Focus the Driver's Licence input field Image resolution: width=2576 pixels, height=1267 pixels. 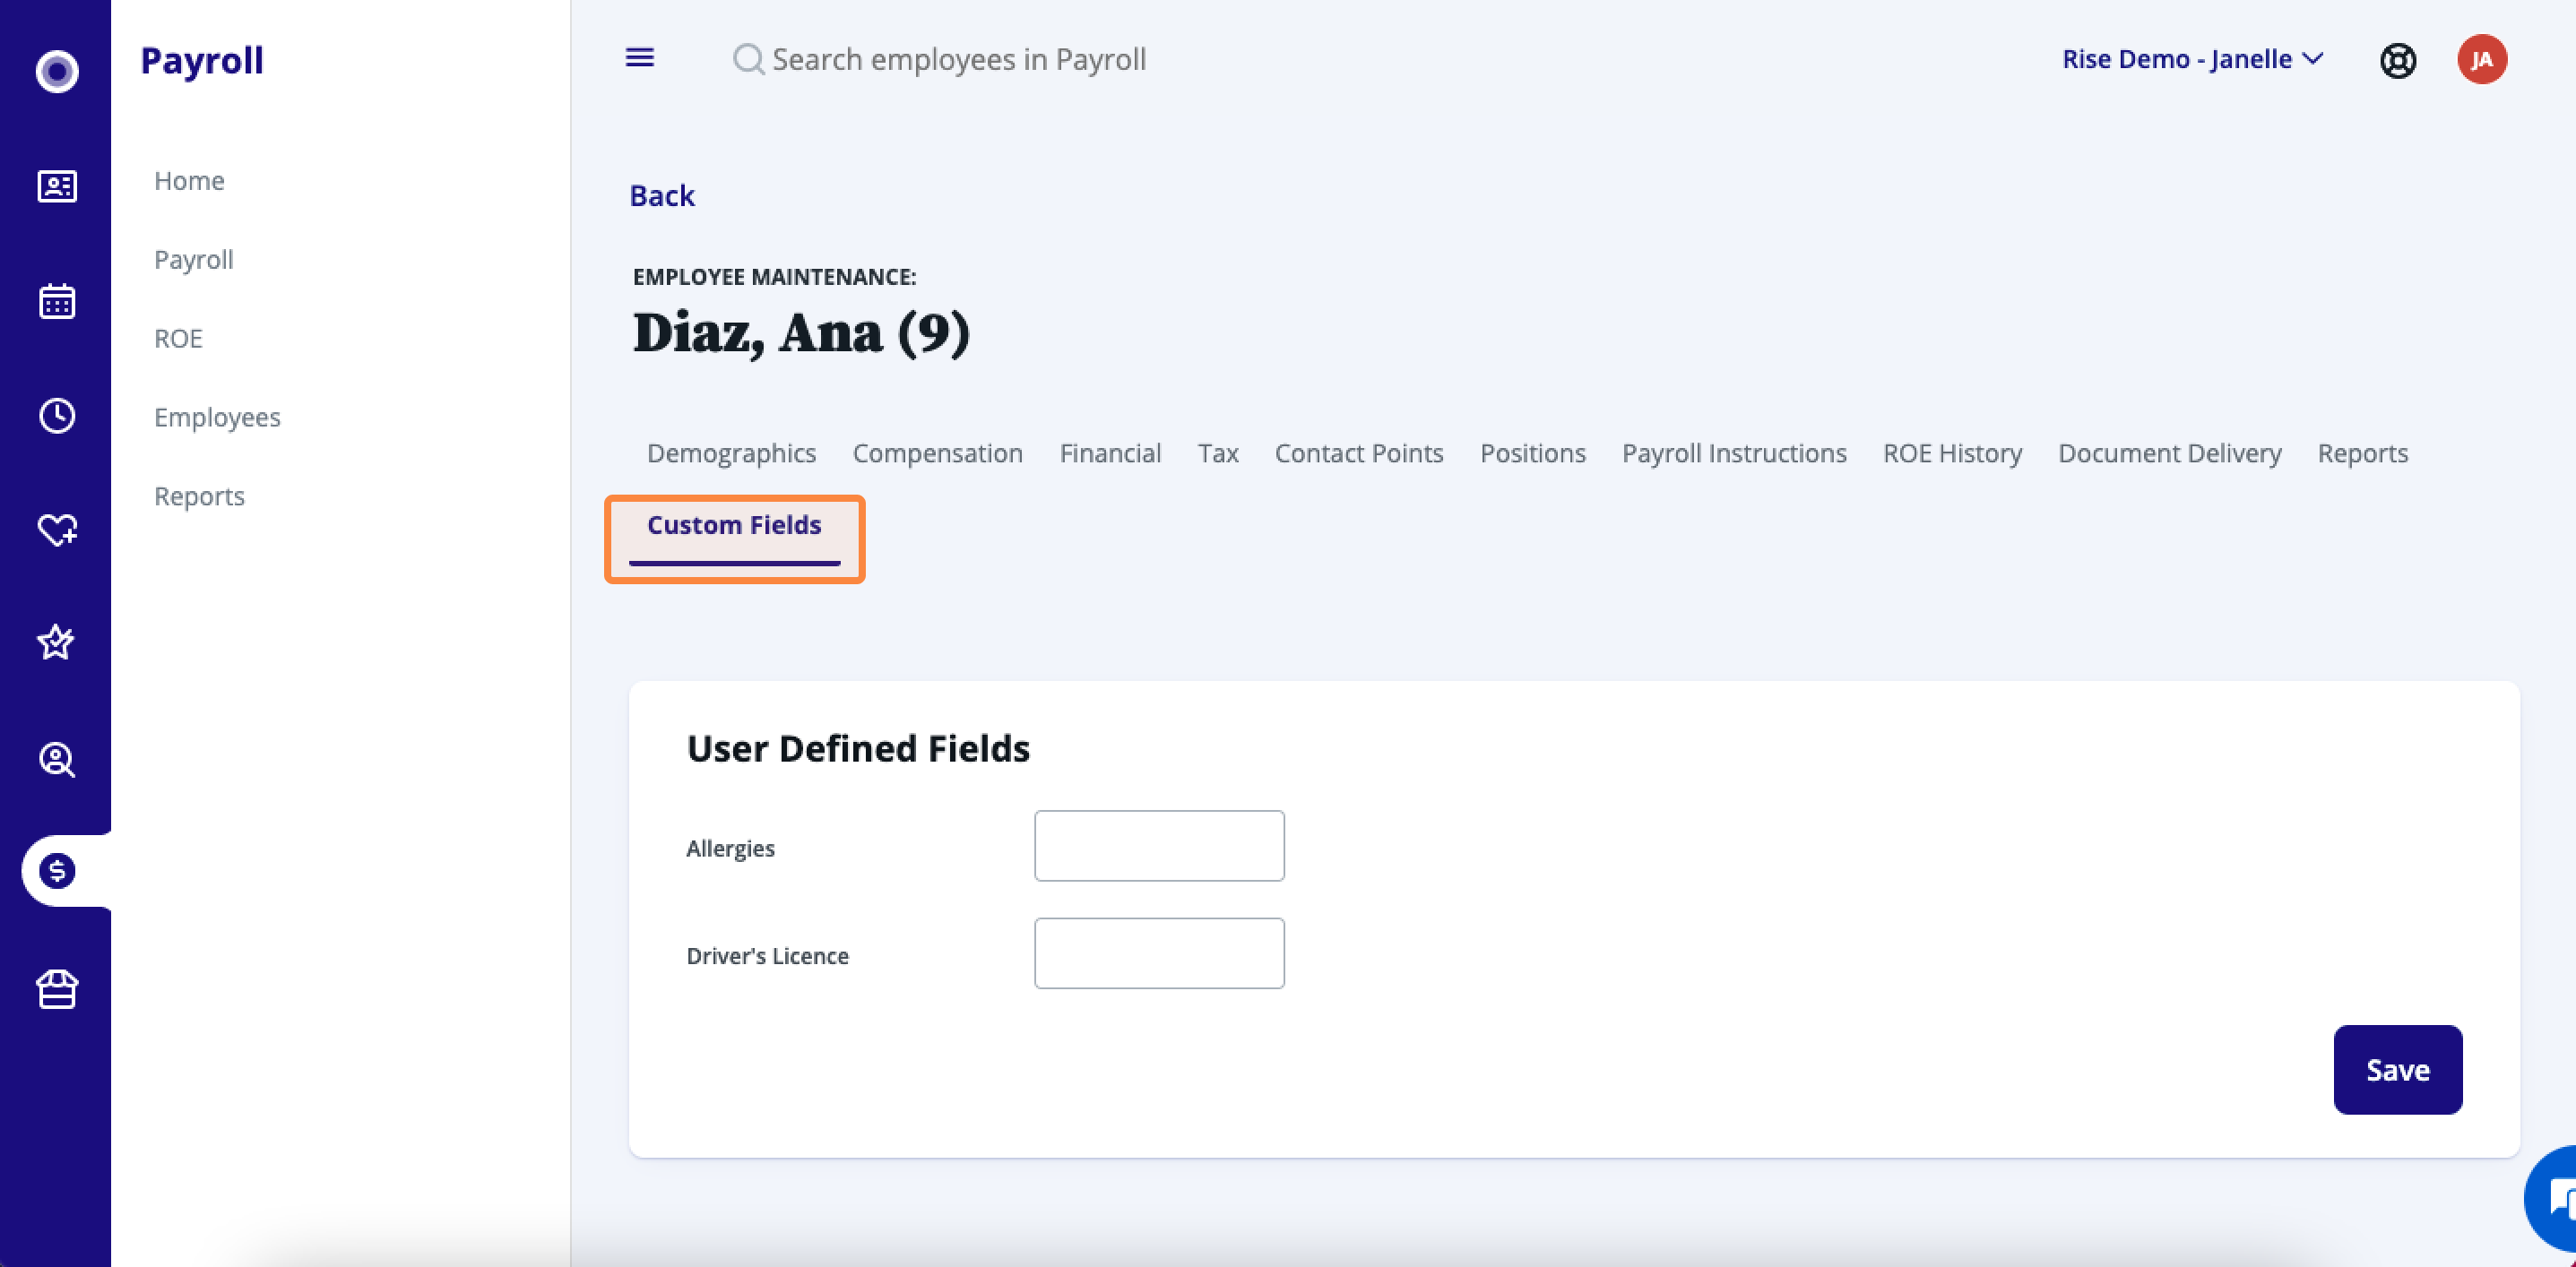coord(1159,953)
